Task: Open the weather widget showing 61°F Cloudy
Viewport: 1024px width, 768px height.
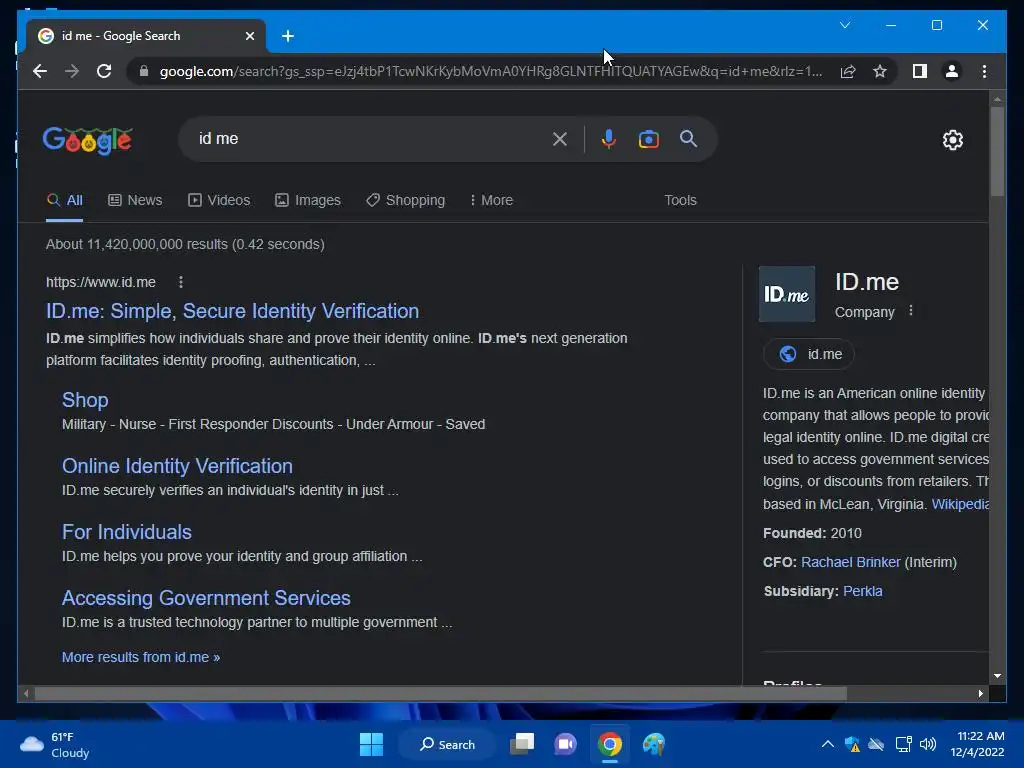Action: click(55, 744)
